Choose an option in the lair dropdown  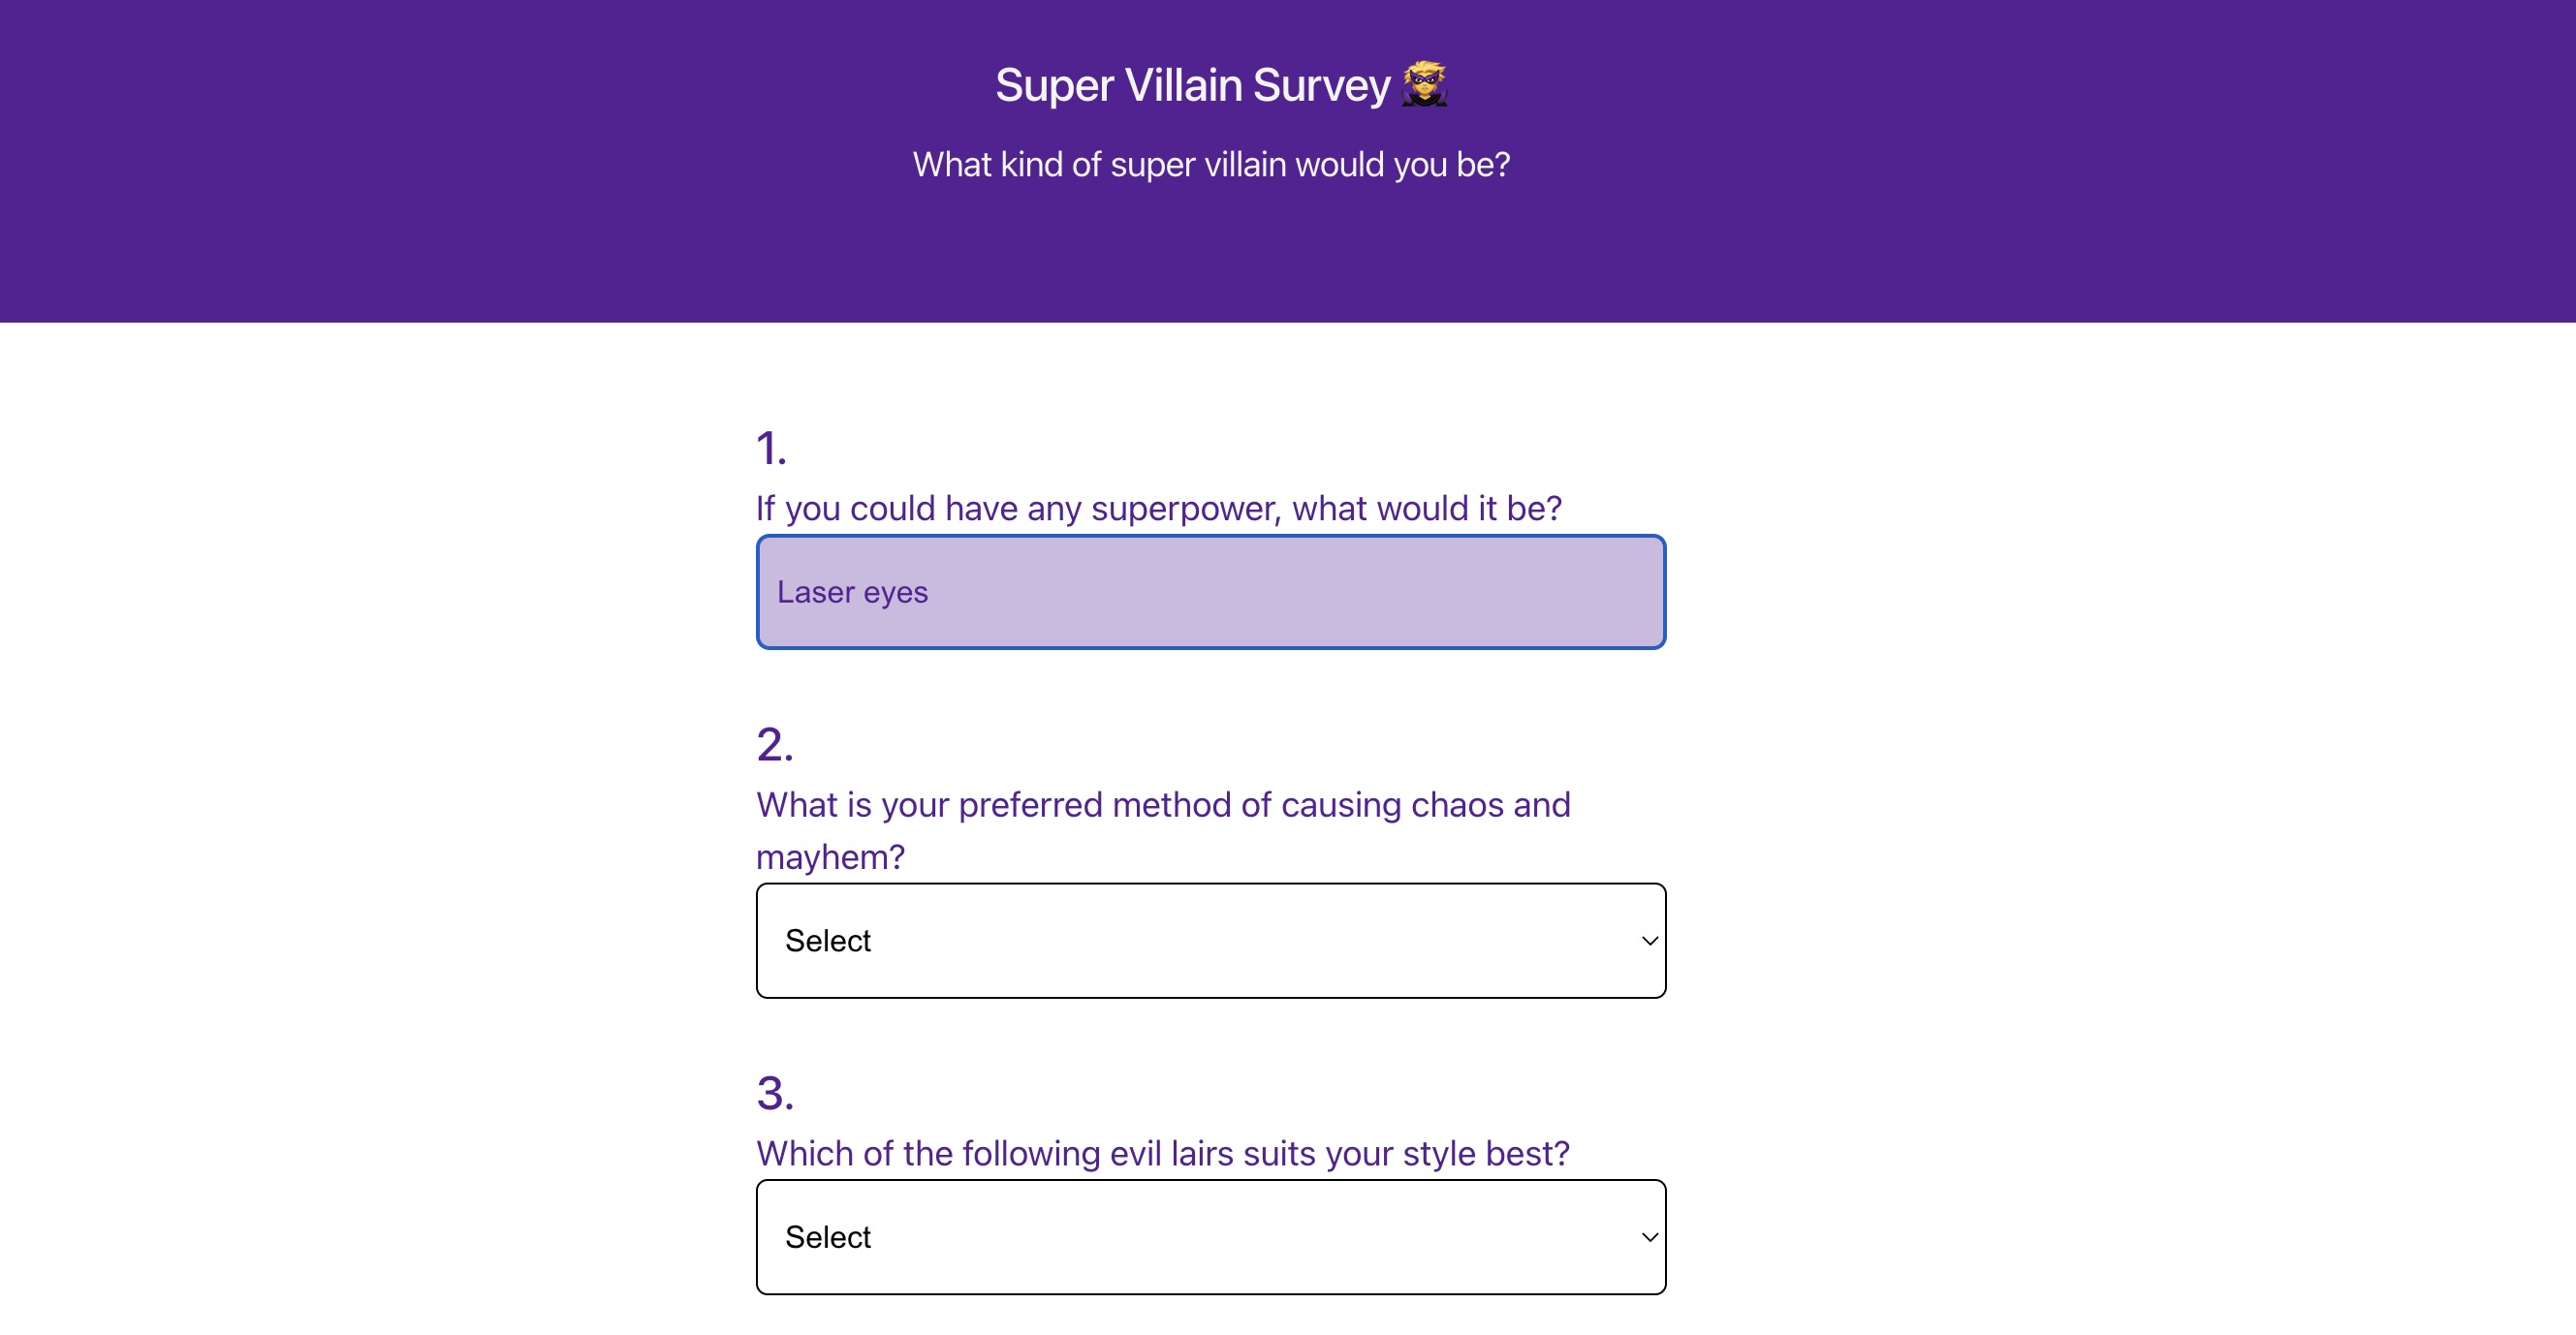coord(1210,1236)
